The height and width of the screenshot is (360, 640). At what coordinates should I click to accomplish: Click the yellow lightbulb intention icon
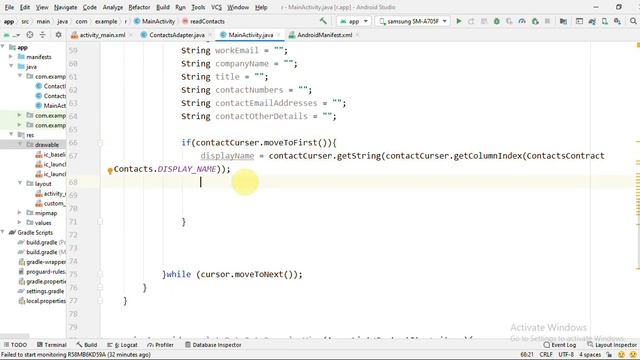point(110,171)
